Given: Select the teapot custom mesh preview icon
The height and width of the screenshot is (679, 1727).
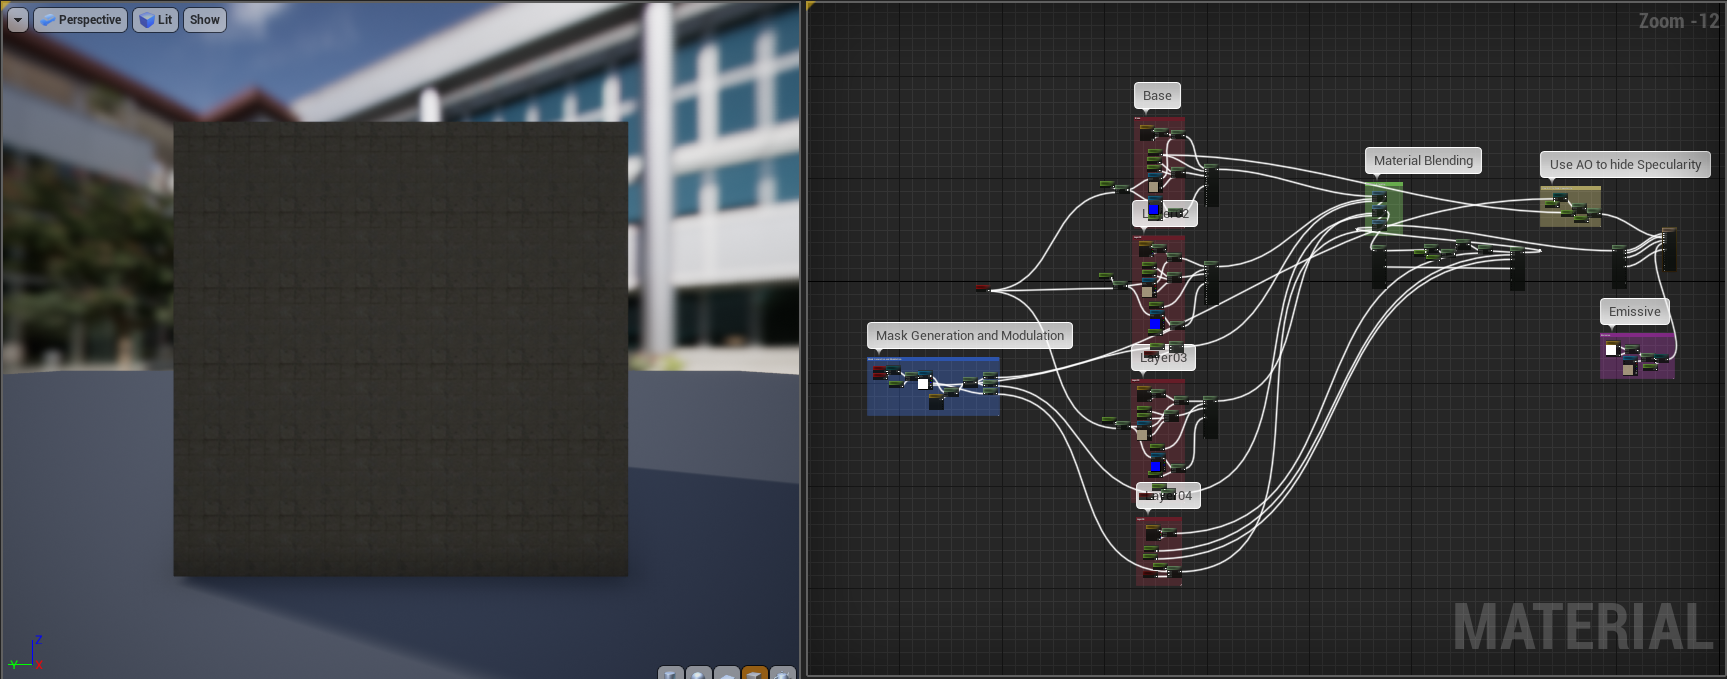Looking at the screenshot, I should [x=783, y=673].
